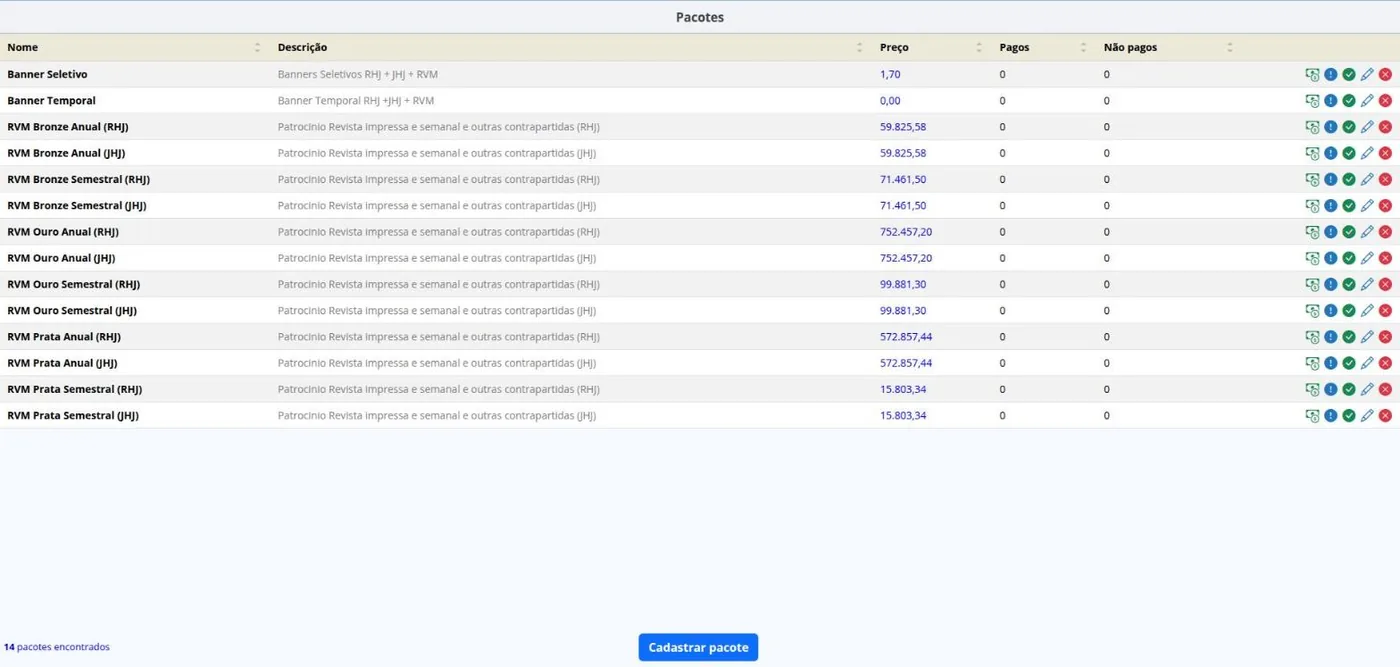Image resolution: width=1400 pixels, height=667 pixels.
Task: Click the green checkmark for RVM Ouro Anual (JHJ)
Action: [1349, 258]
